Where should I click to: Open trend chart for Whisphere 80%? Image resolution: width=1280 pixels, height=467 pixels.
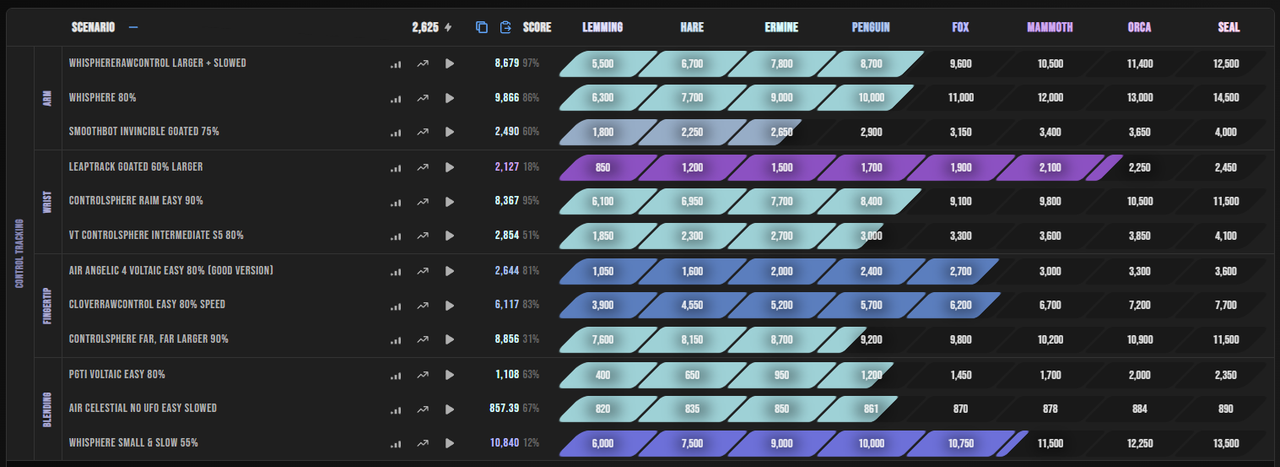[423, 98]
